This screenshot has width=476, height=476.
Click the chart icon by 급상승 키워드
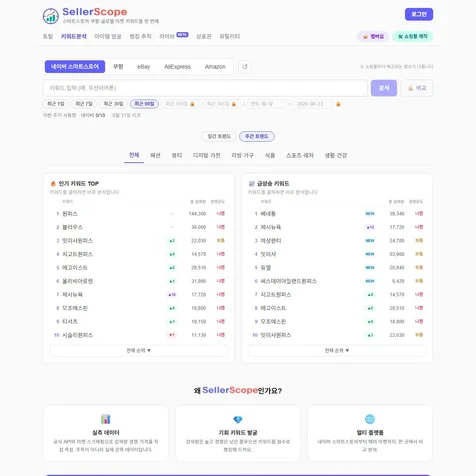coord(252,184)
